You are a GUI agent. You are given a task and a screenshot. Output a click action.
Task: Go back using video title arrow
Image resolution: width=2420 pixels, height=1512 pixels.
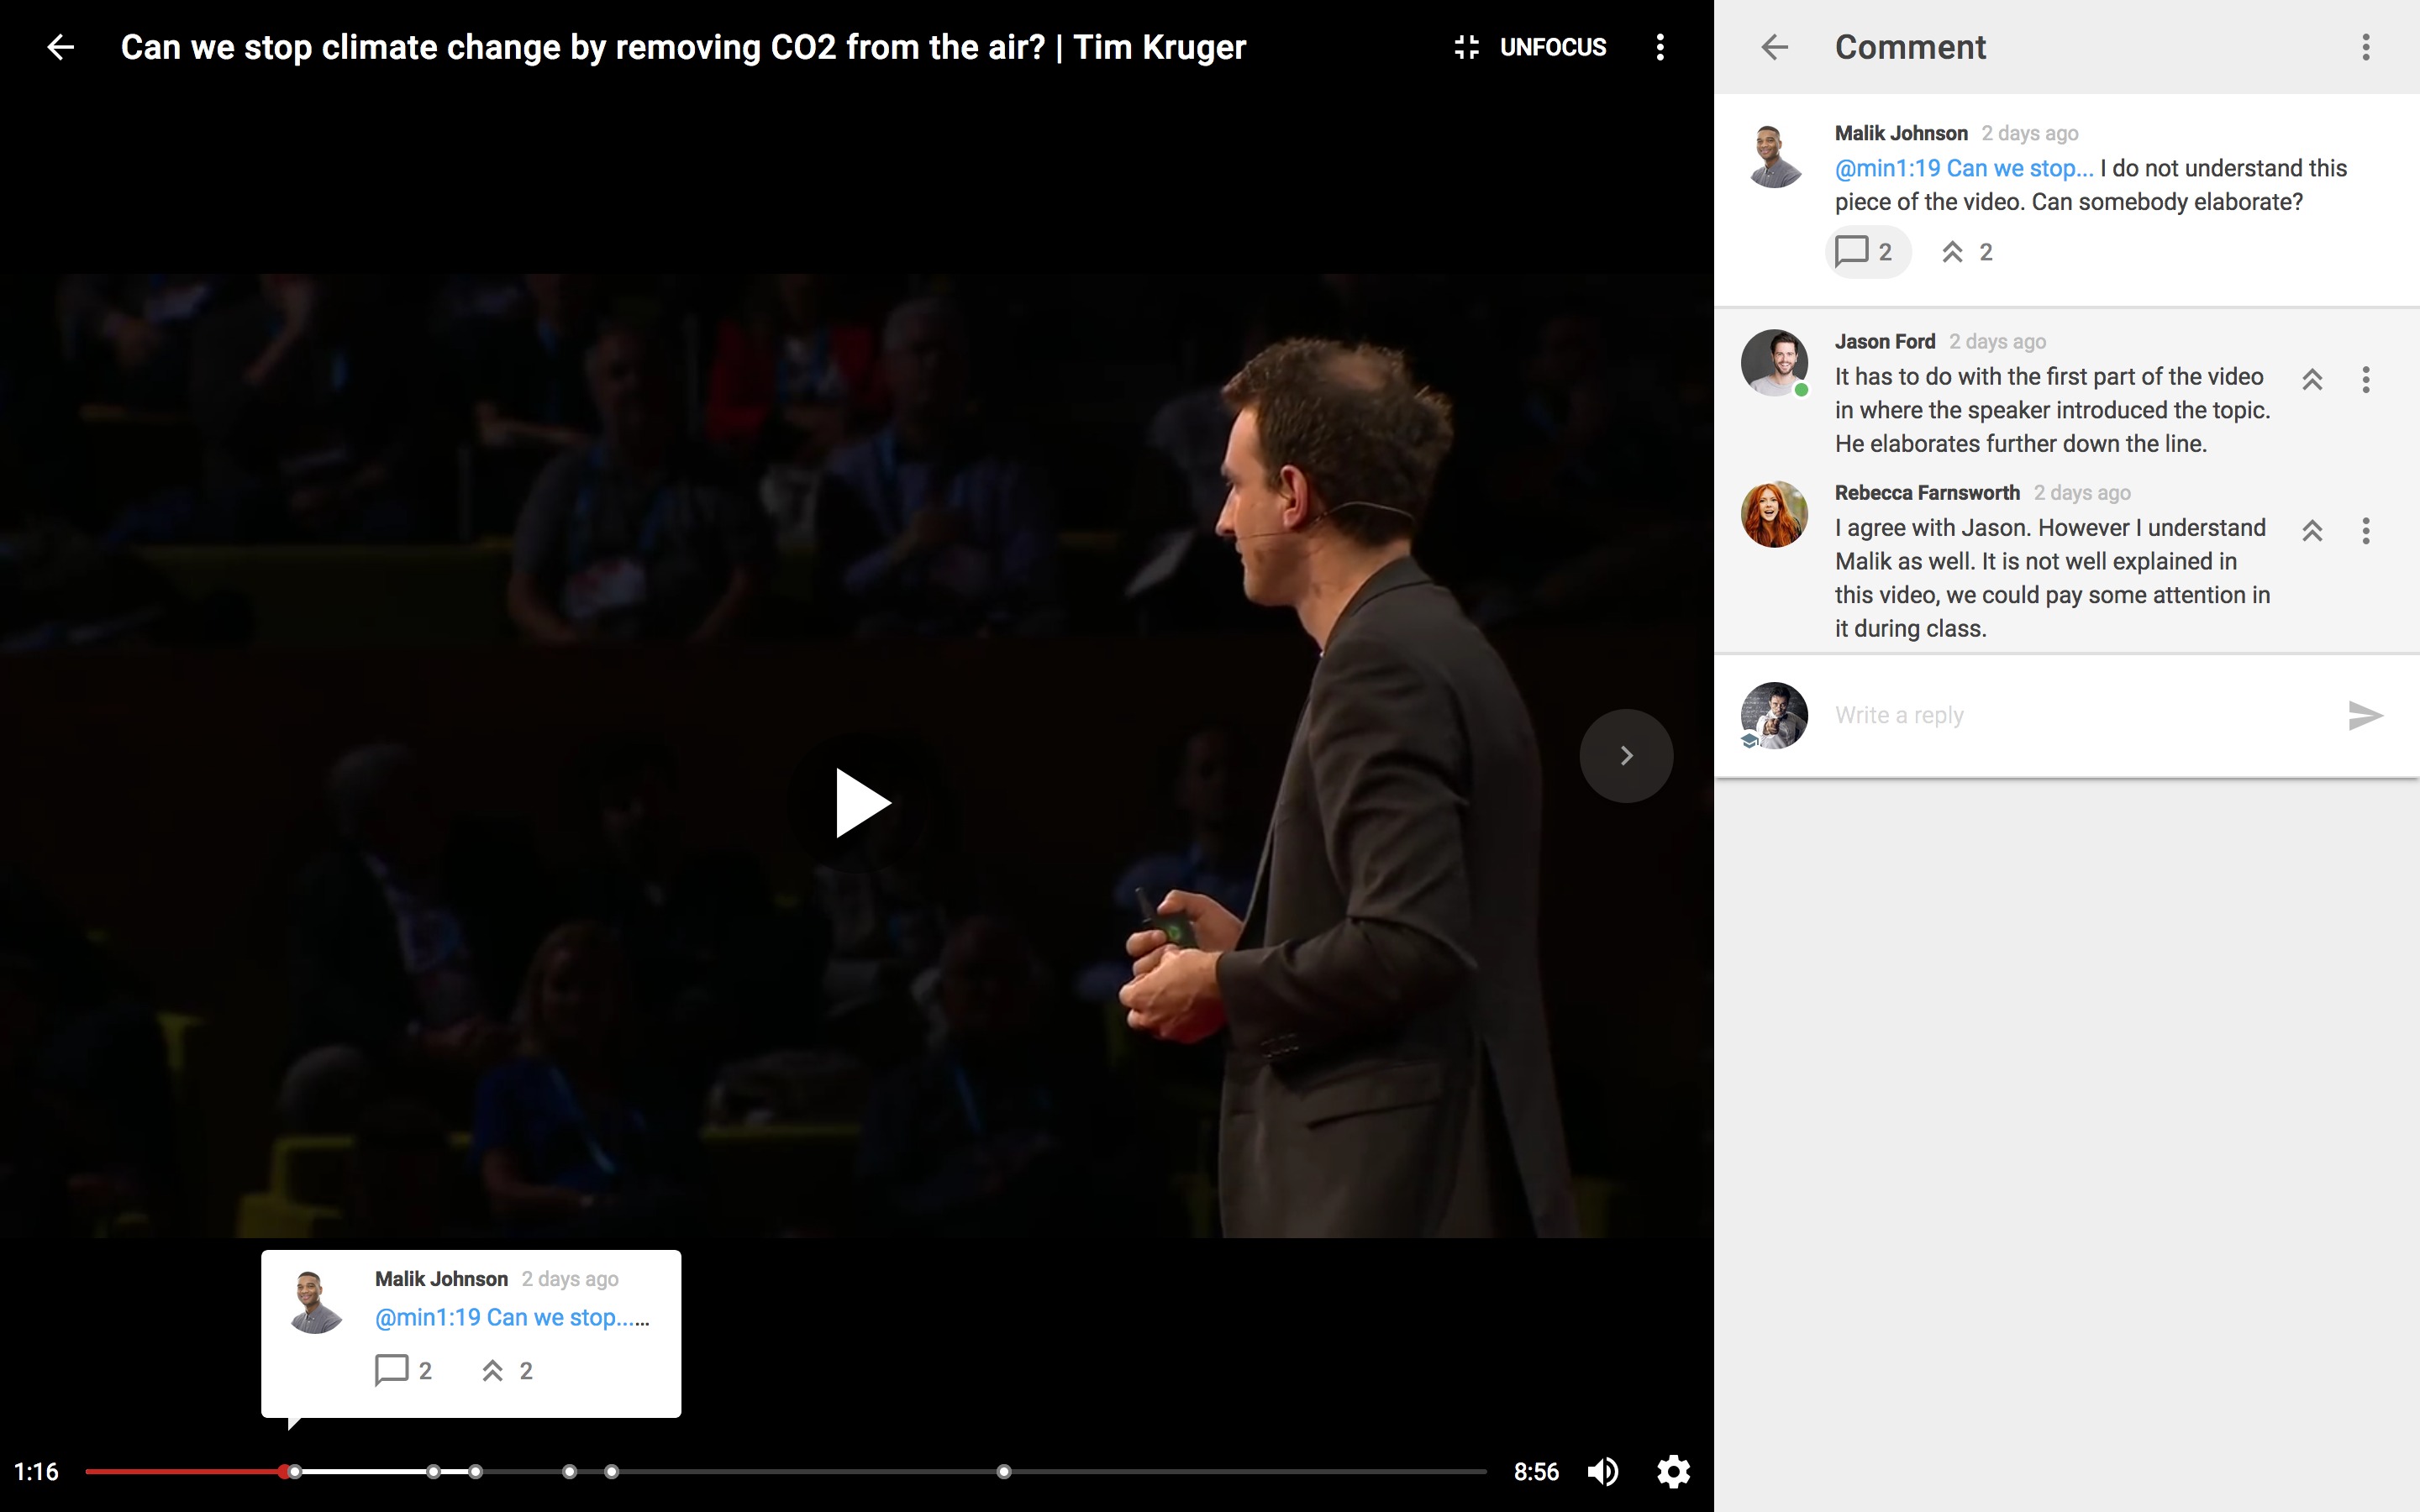pos(61,47)
